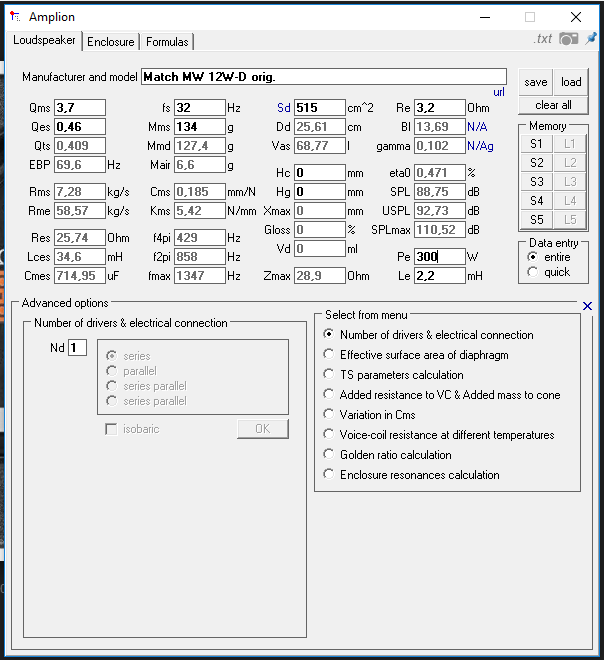
Task: Click the Qms input field
Action: point(80,108)
